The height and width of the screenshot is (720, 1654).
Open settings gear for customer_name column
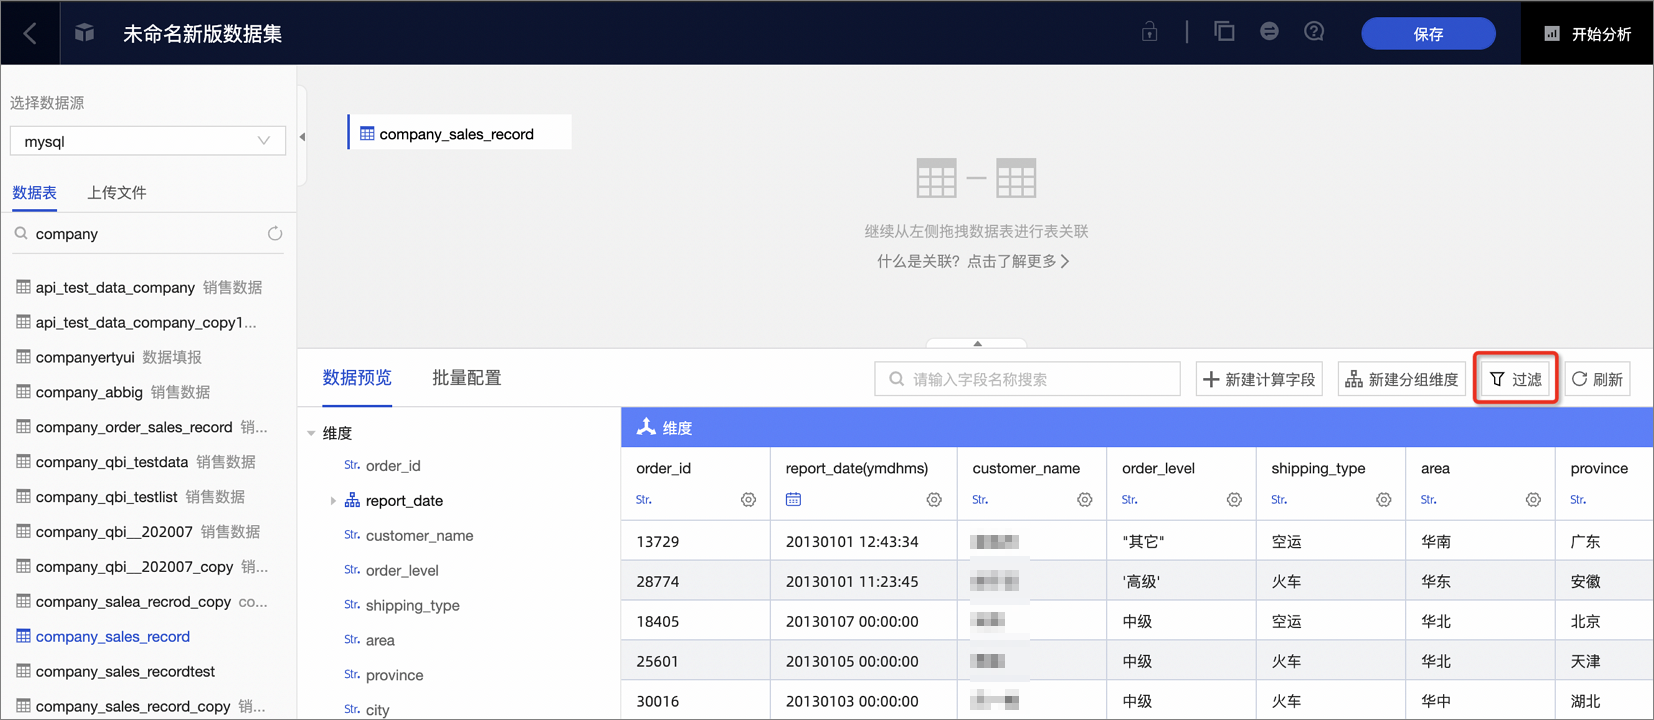1084,500
